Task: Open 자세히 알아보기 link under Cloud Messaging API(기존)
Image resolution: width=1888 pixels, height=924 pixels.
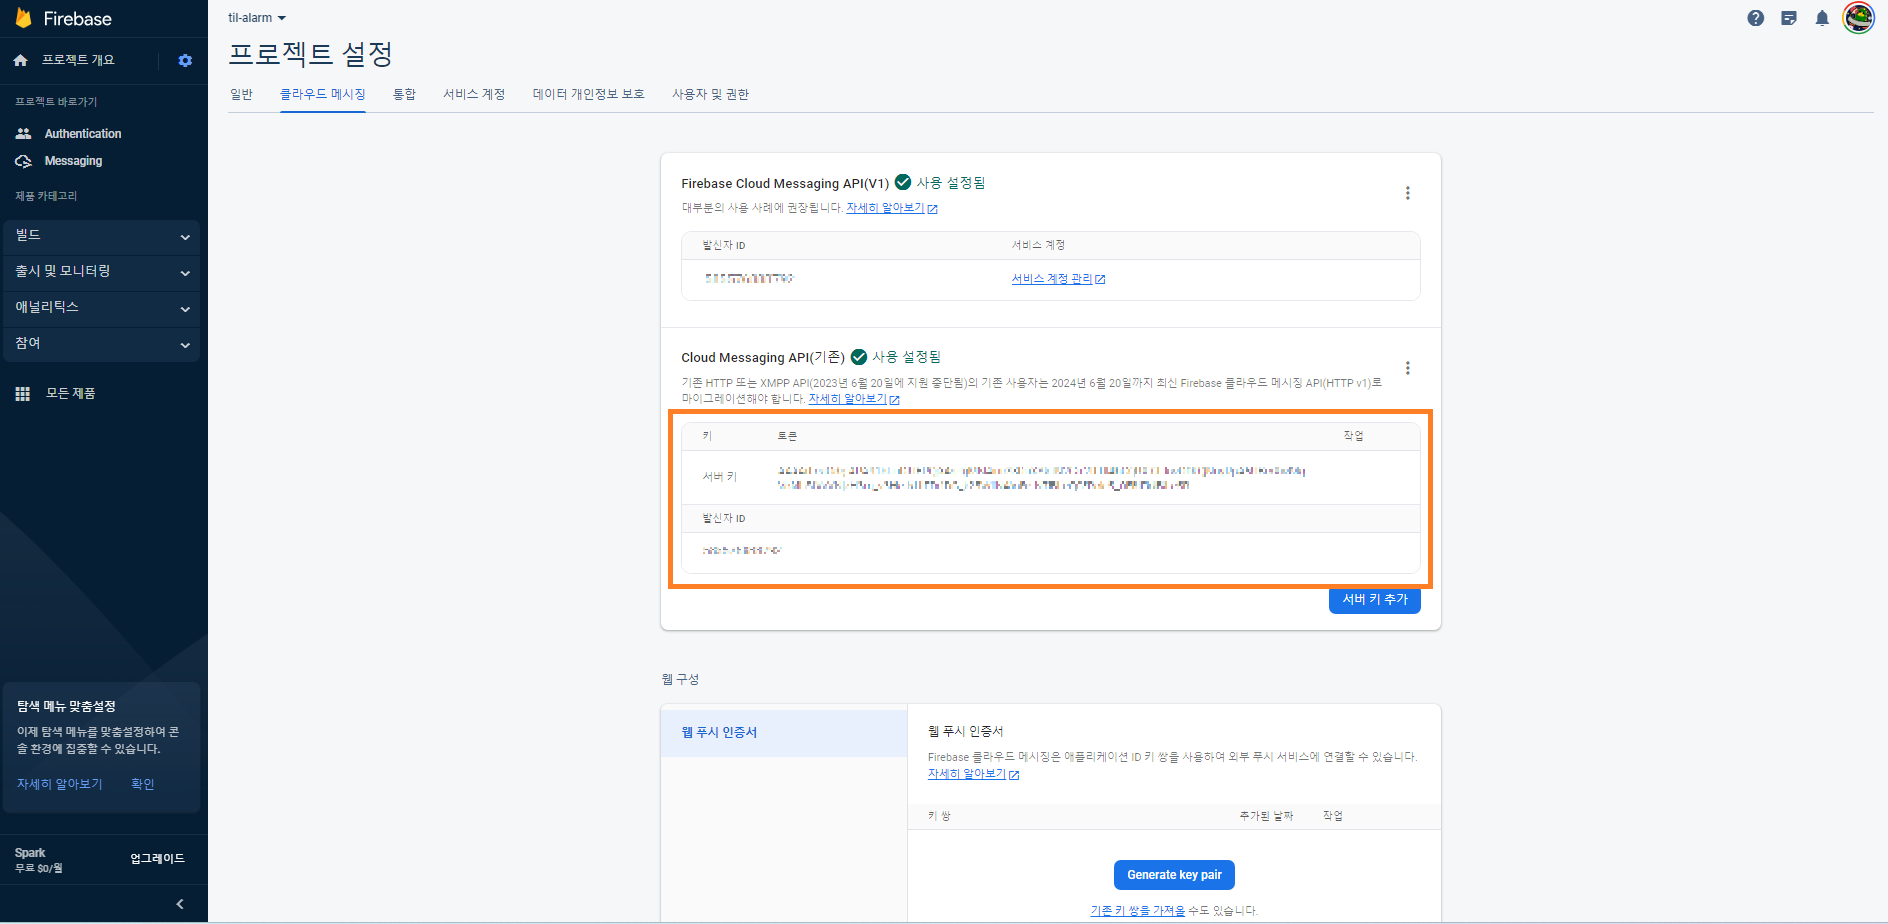Action: pos(853,399)
